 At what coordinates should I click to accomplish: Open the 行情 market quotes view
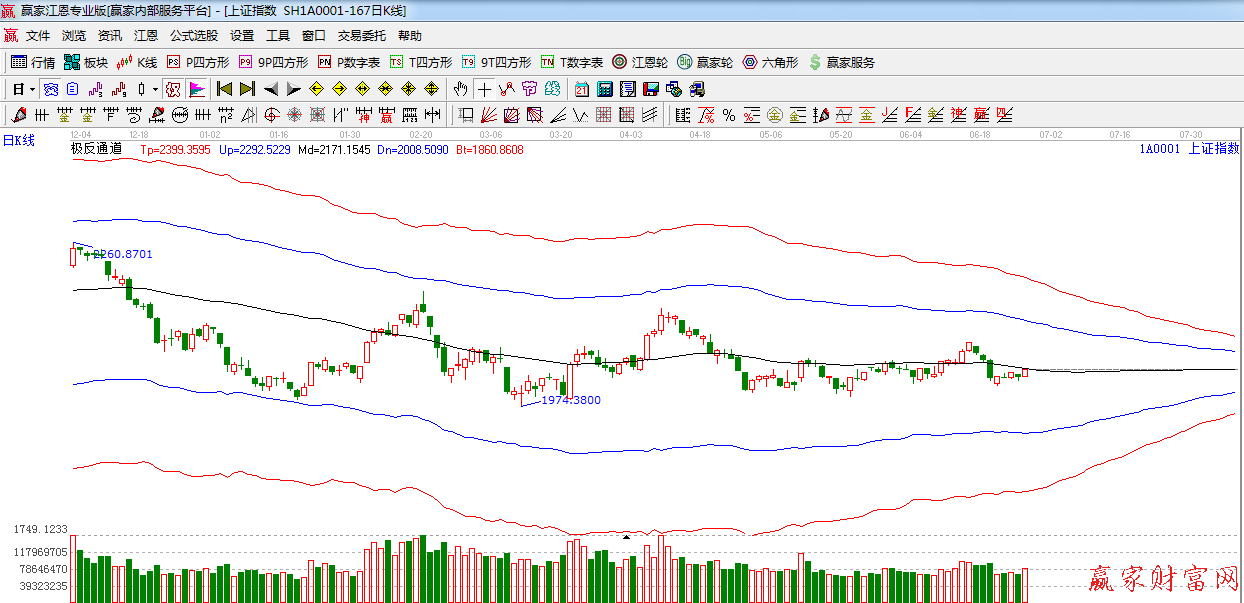coord(33,62)
